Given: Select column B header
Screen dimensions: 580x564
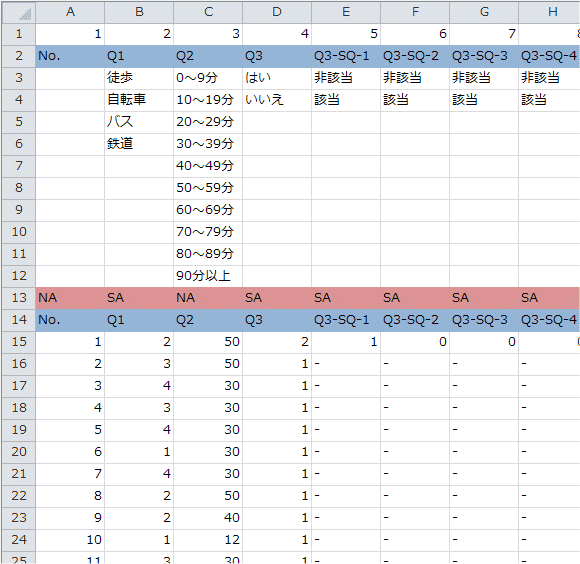Looking at the screenshot, I should pyautogui.click(x=139, y=12).
